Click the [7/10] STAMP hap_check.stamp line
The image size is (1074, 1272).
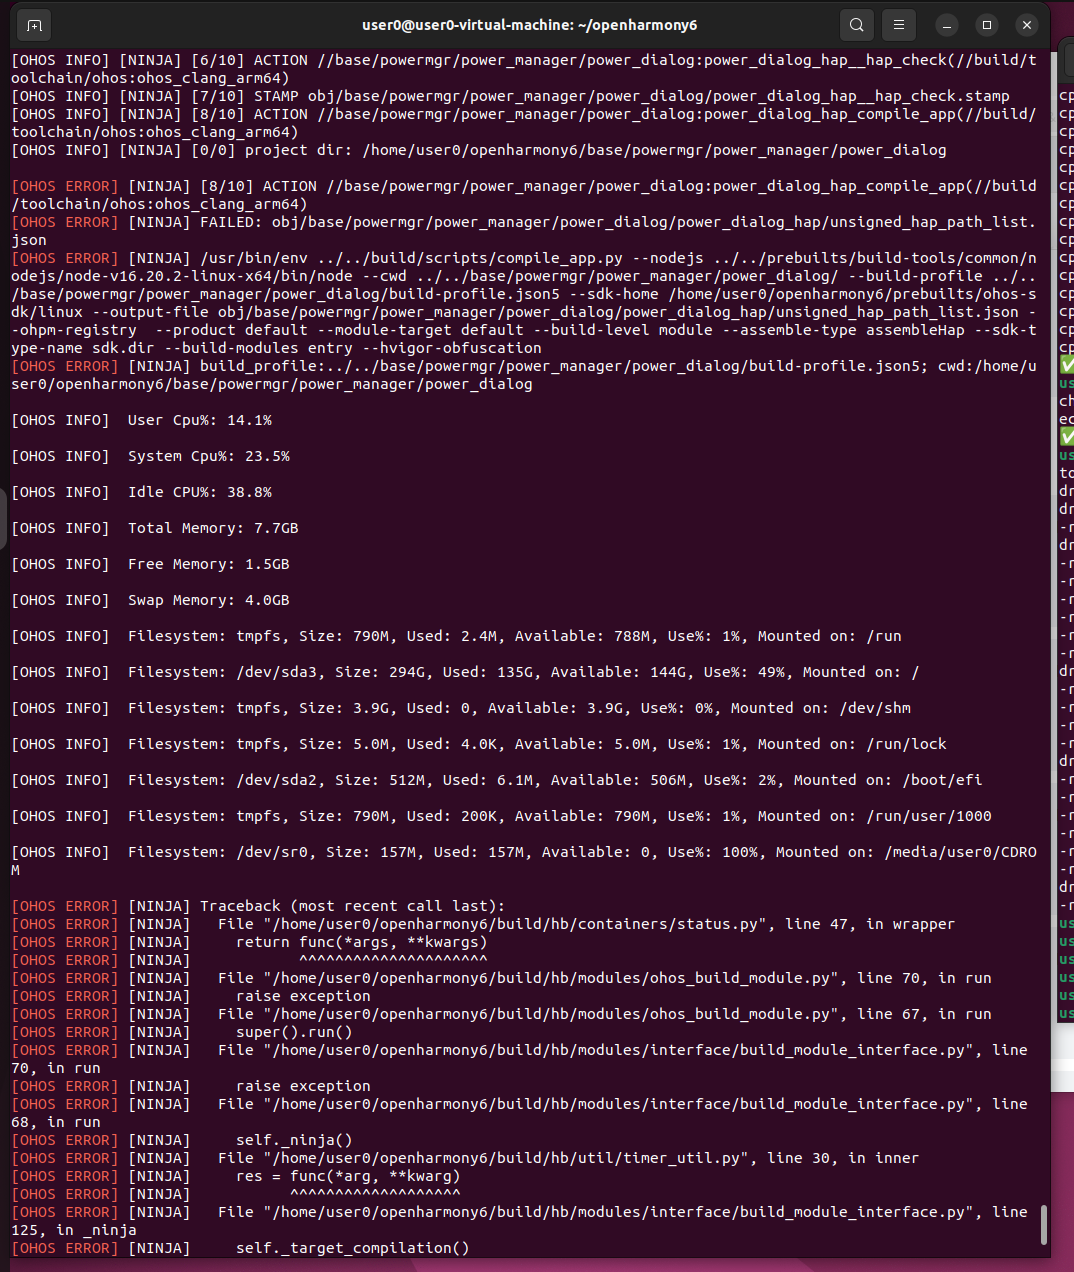[x=510, y=96]
